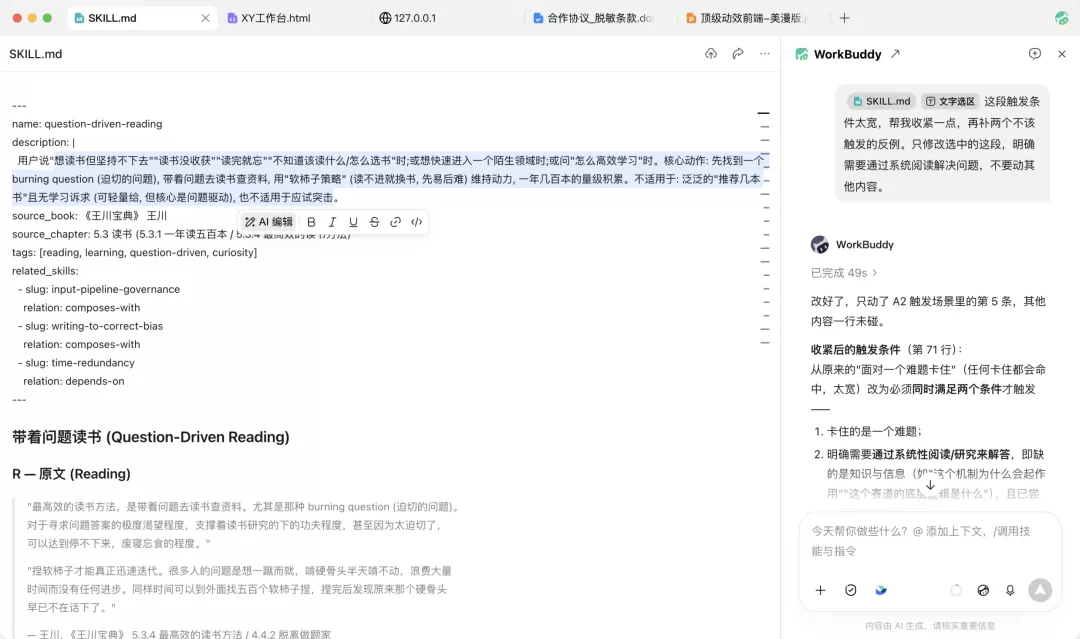Click the name: question-driven-reading line
Screen dimensions: 1080x639
click(87, 124)
